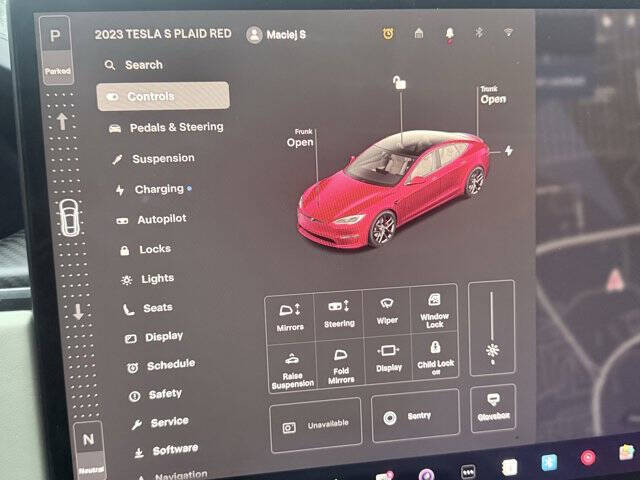Tap Trunk Open label
Screen dimensions: 640x480
[493, 95]
